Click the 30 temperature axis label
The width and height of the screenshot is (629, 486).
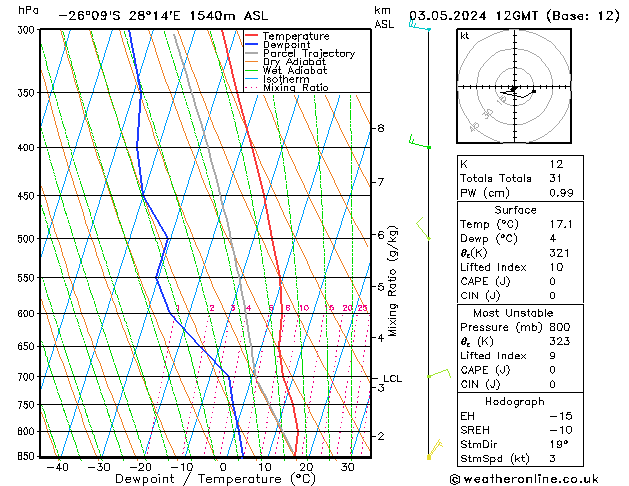point(347,467)
